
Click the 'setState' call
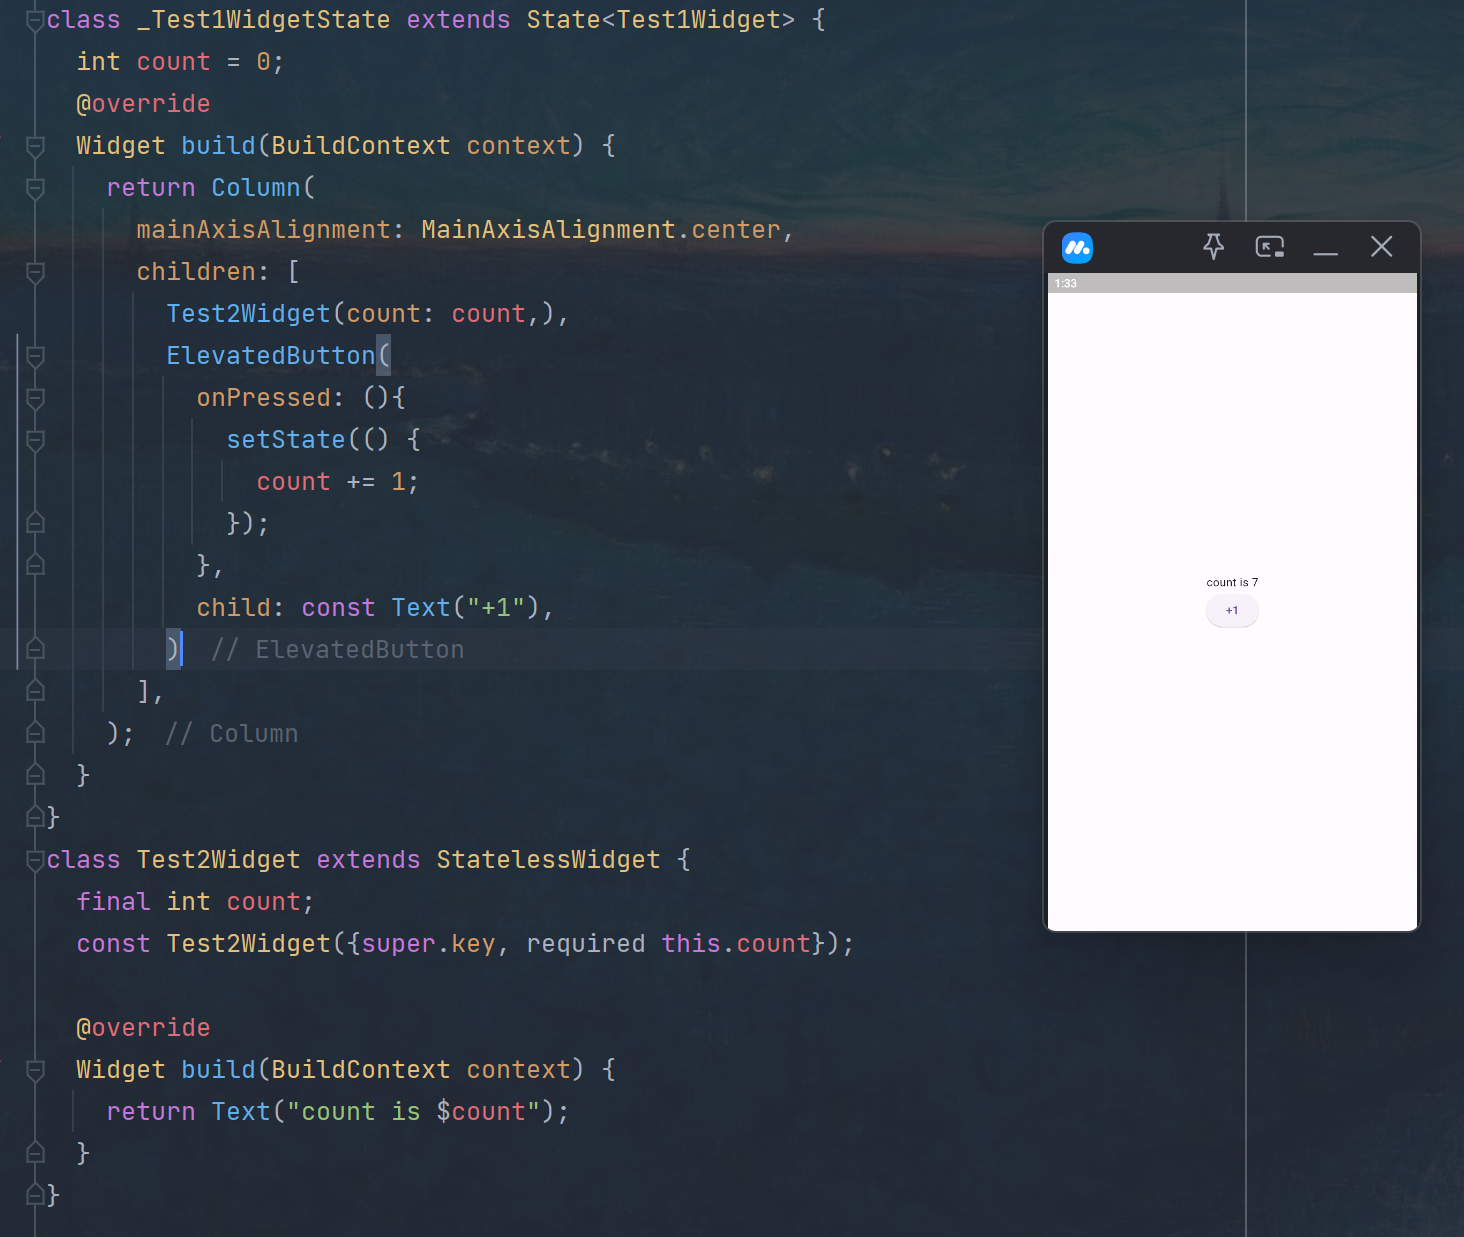pos(285,440)
